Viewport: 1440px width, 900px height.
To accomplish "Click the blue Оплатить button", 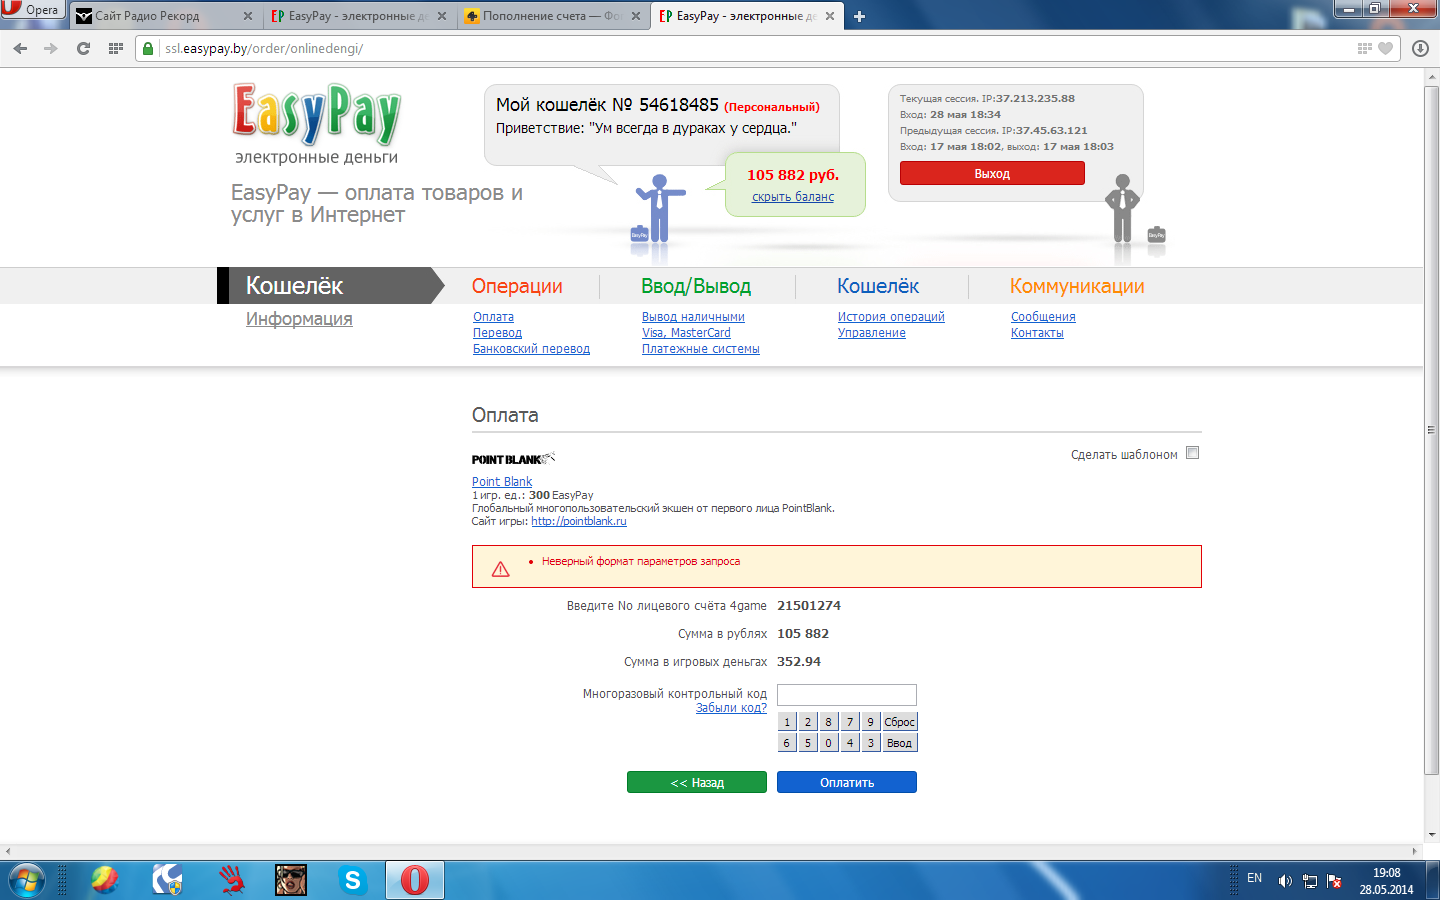I will (x=847, y=782).
